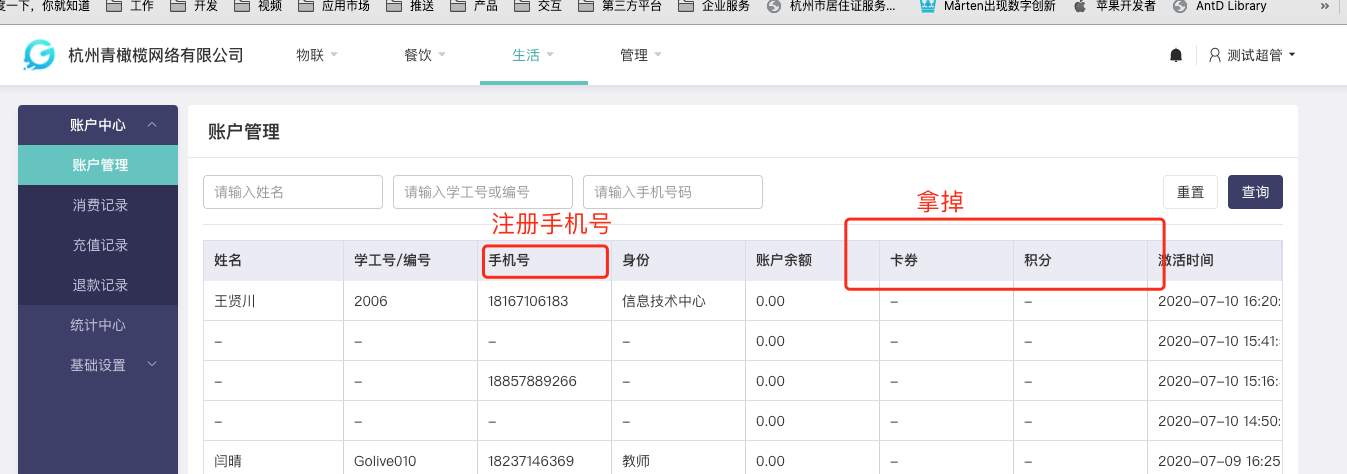Click the company logo icon
The width and height of the screenshot is (1347, 474).
tap(39, 55)
